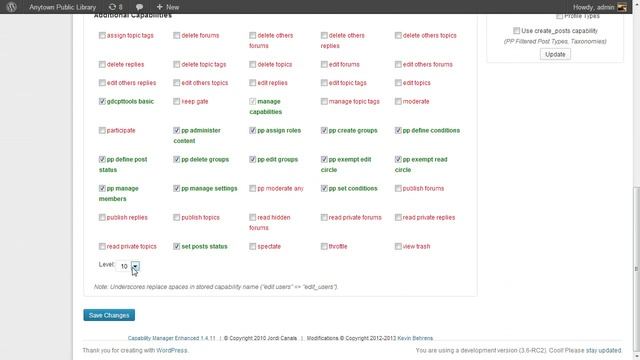Uncheck the pp assign roles box

click(253, 131)
